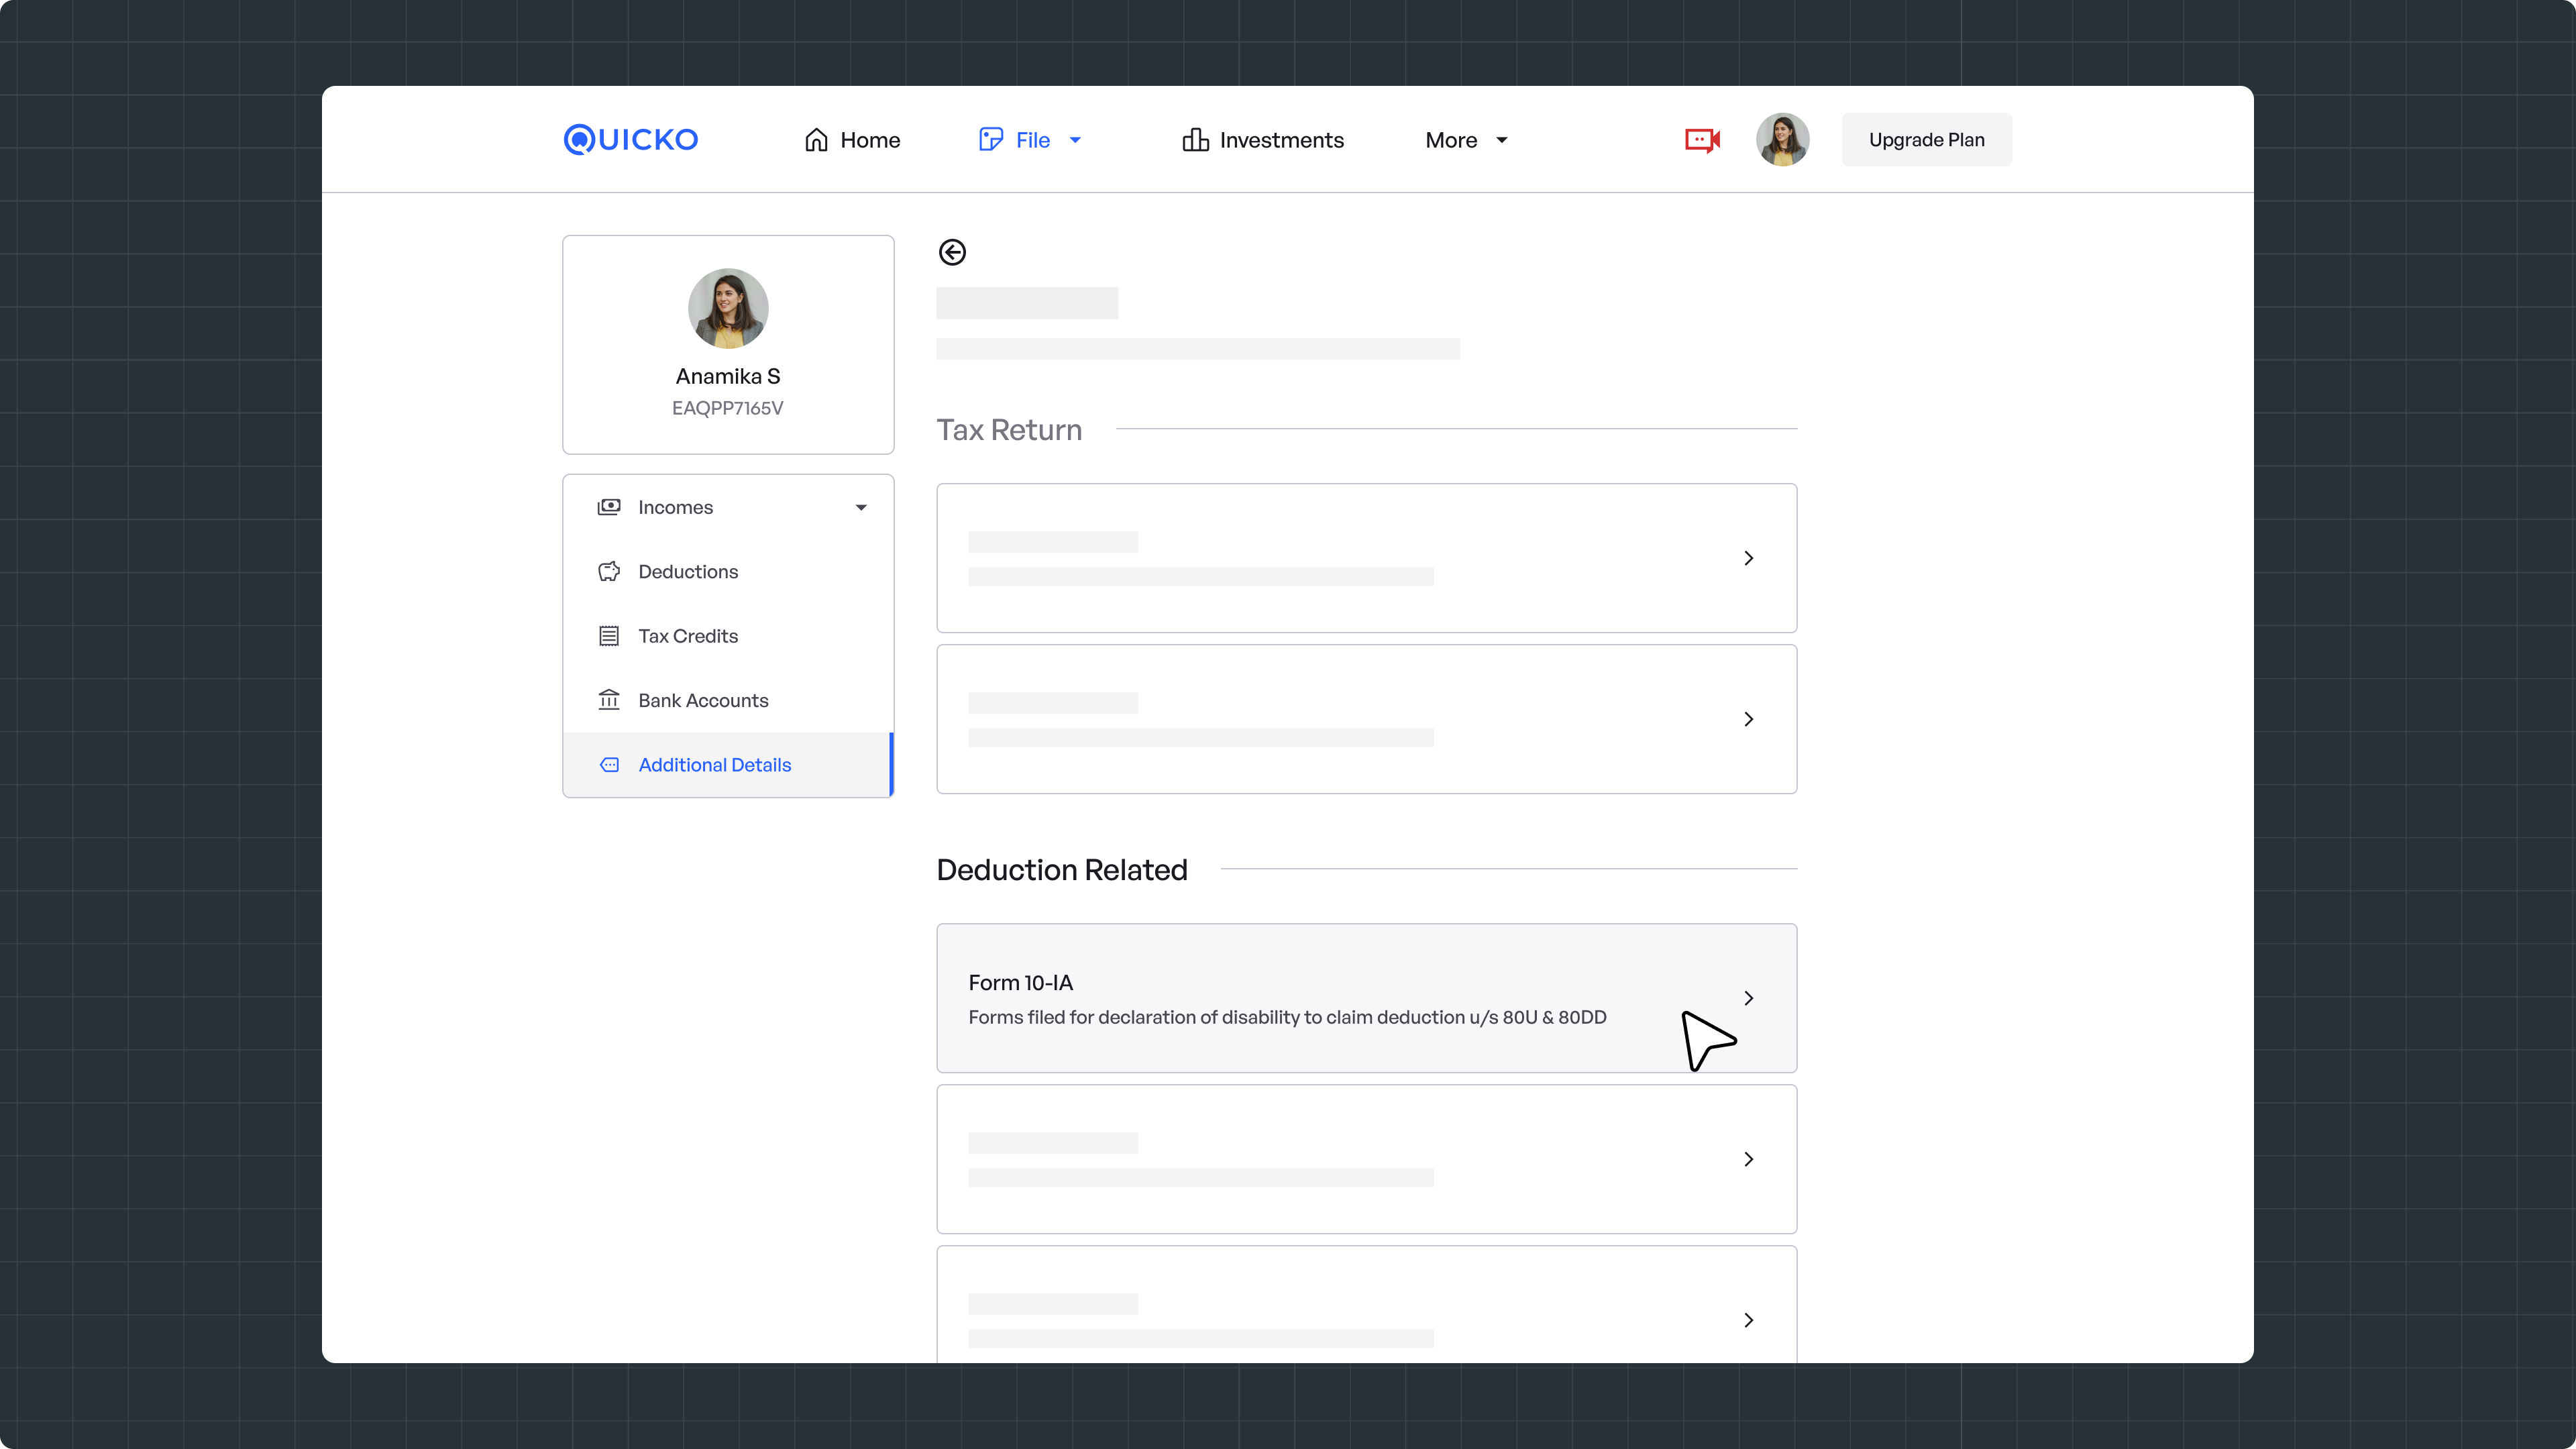Click the Investments bar chart icon
This screenshot has height=1449, width=2576.
tap(1195, 140)
